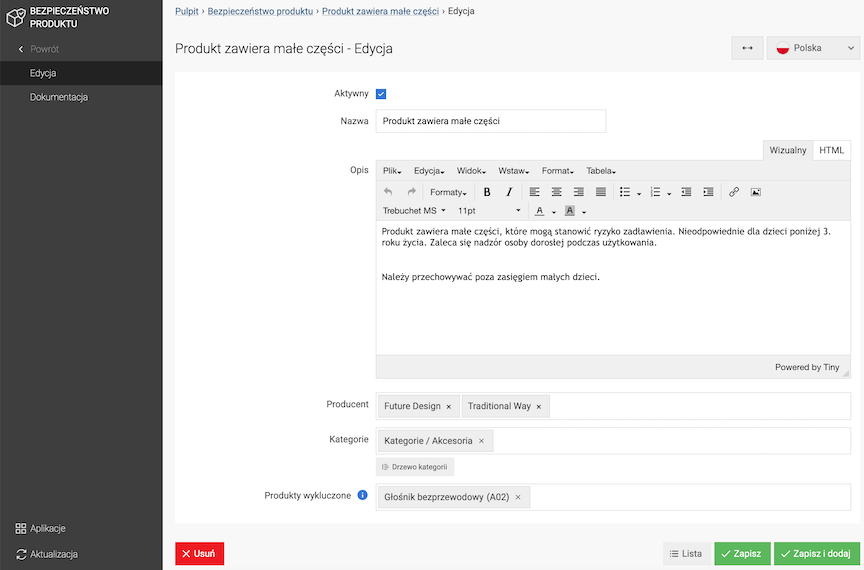Insert an image into the description
The image size is (864, 570).
tap(756, 192)
